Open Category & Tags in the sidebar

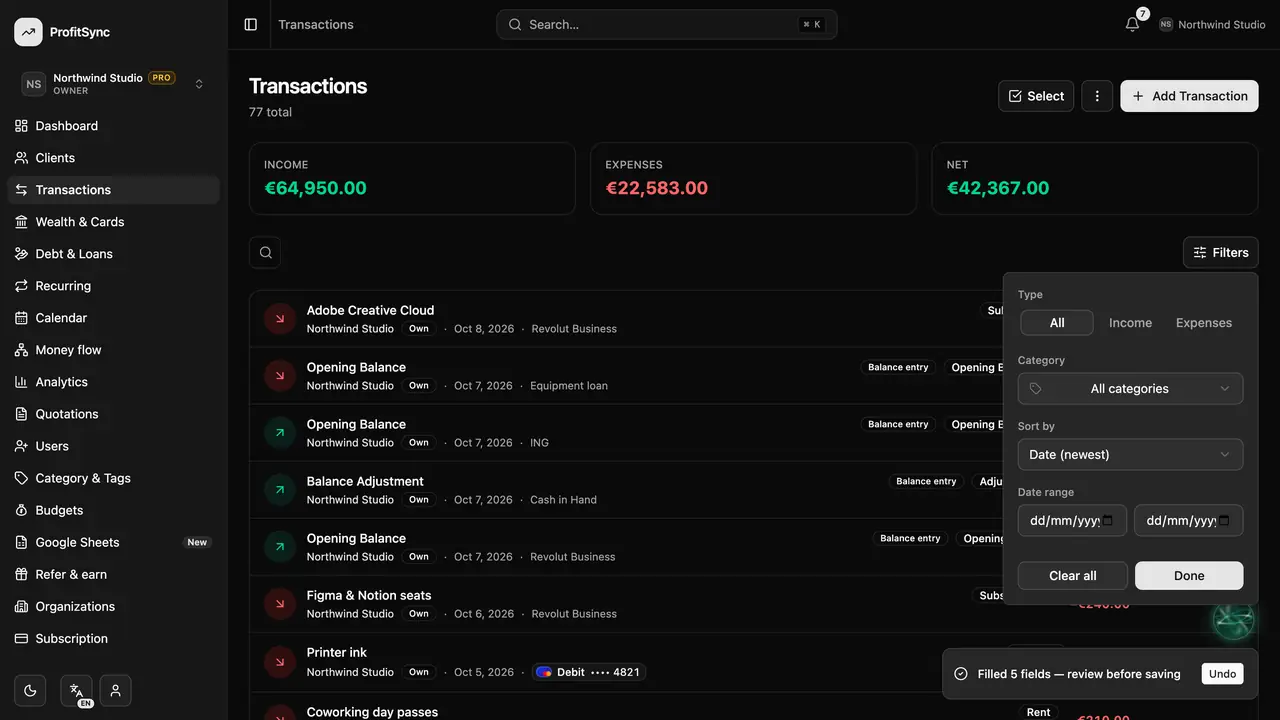(114, 478)
